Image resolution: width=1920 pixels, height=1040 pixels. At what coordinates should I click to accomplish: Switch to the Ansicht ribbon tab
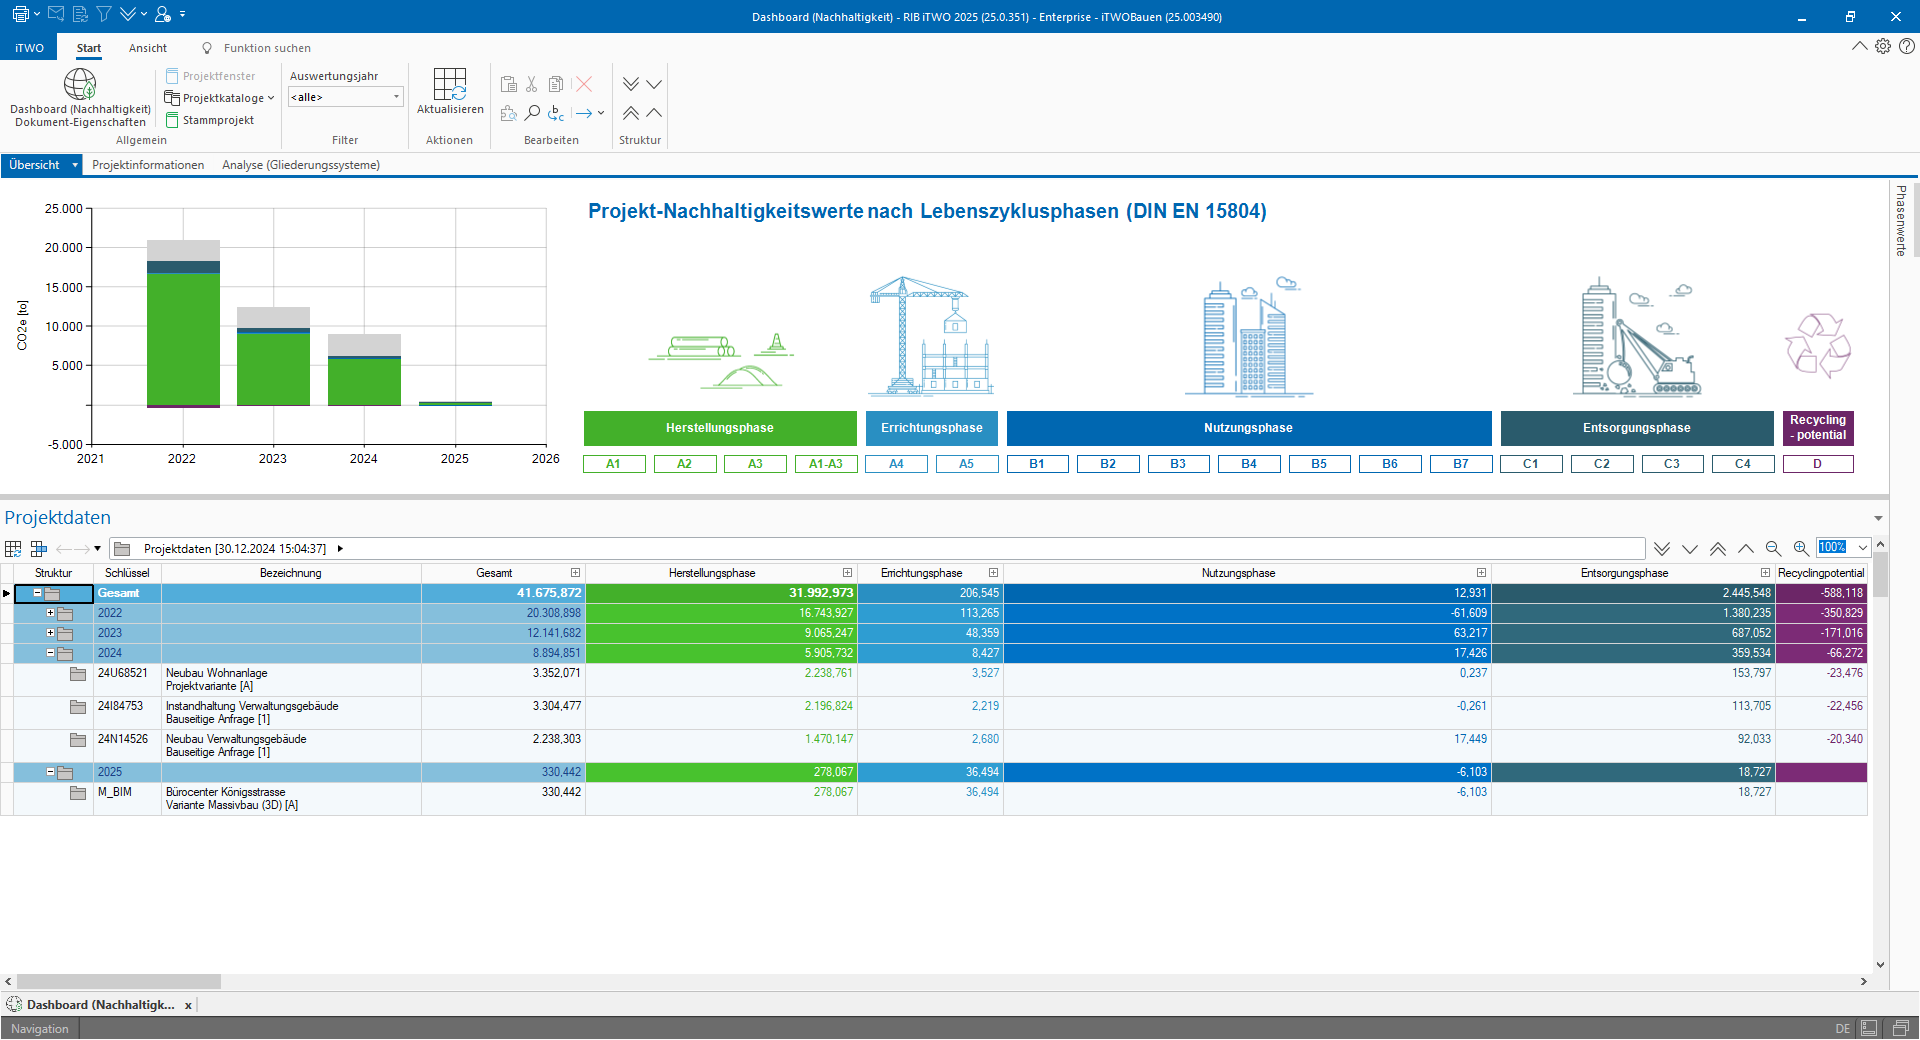click(x=148, y=48)
